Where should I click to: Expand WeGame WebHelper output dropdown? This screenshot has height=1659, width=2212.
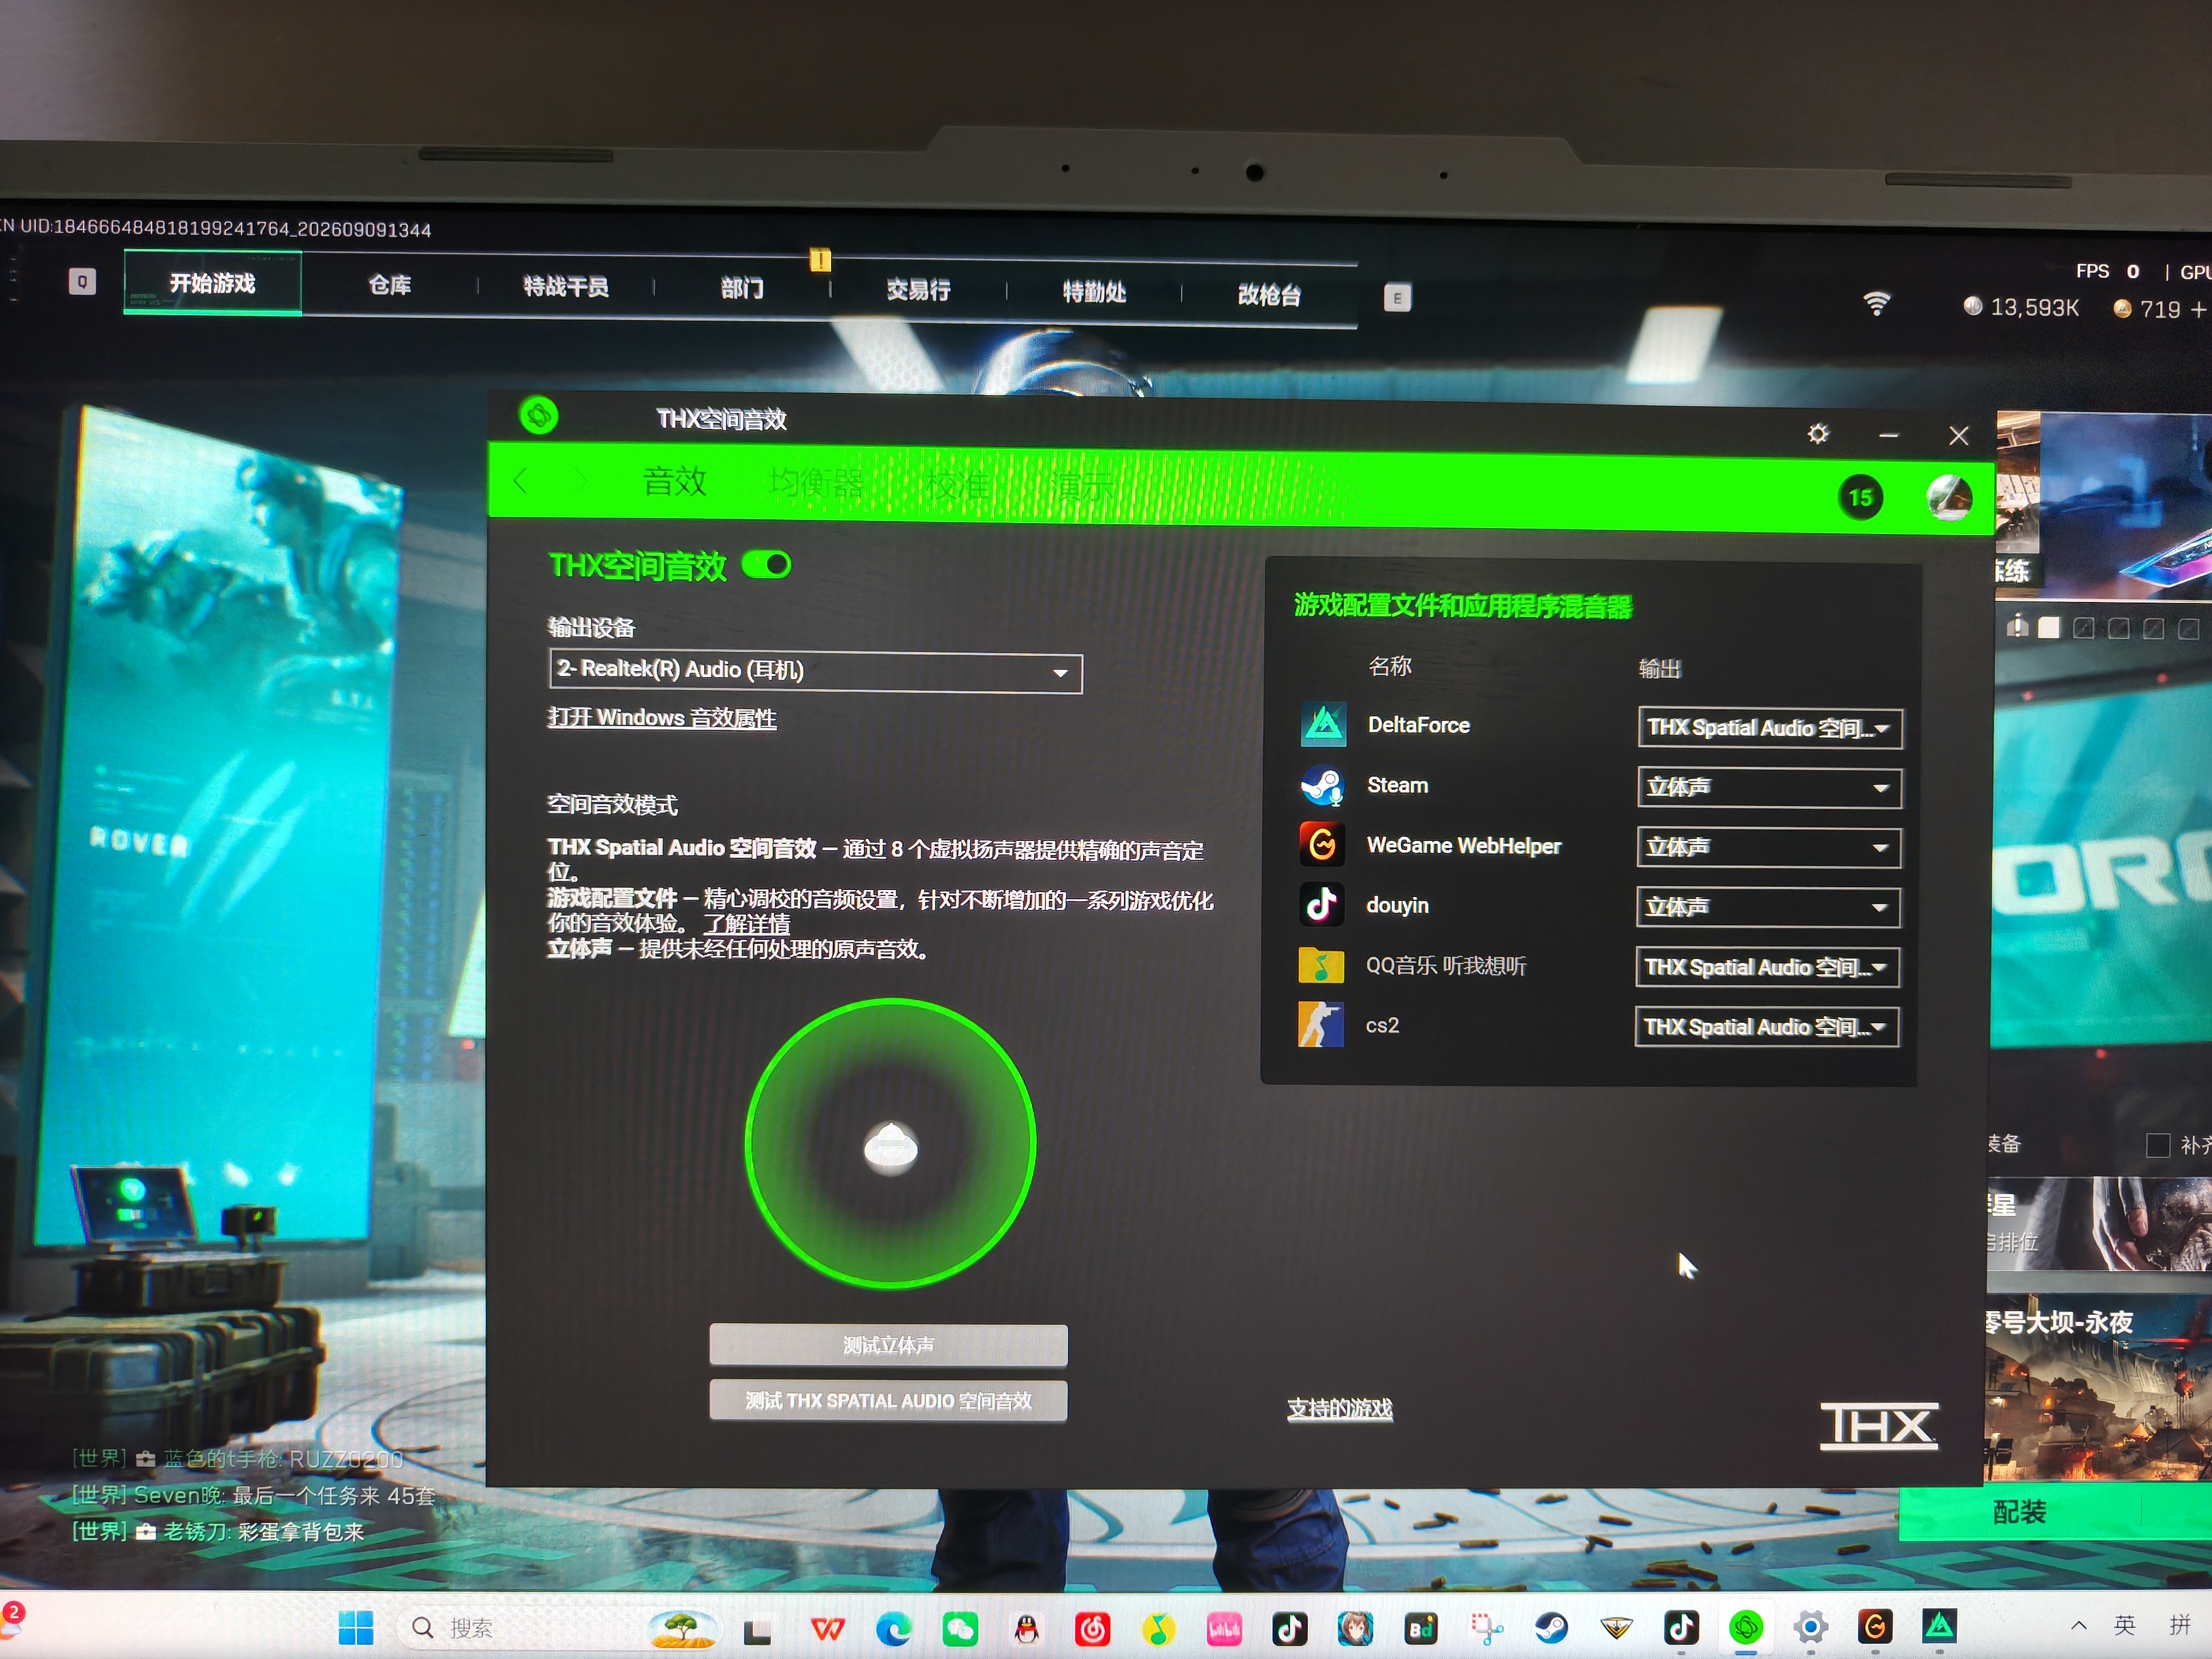(1768, 847)
